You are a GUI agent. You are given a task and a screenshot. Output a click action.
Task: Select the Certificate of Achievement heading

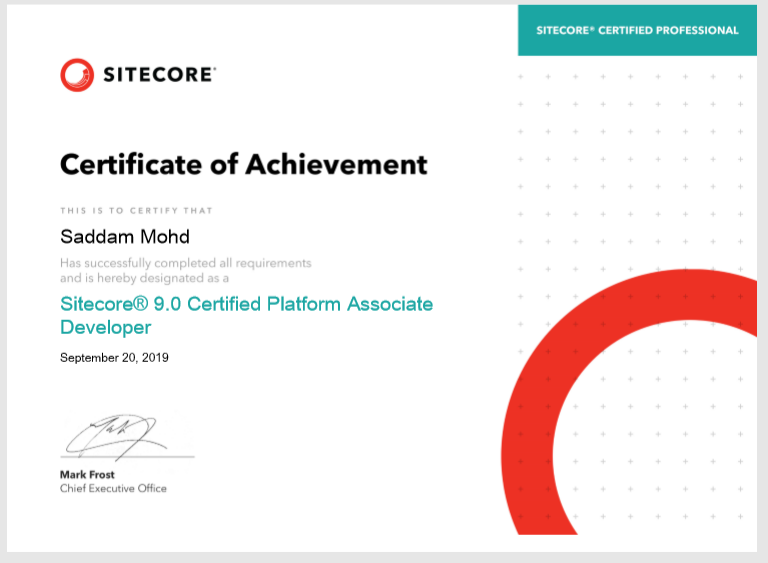pos(243,164)
